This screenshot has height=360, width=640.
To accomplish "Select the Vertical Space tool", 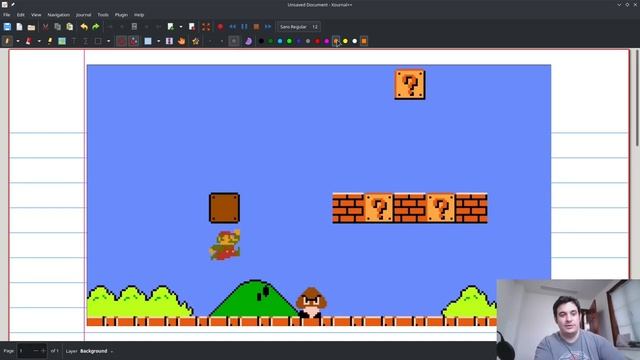I will click(x=169, y=41).
